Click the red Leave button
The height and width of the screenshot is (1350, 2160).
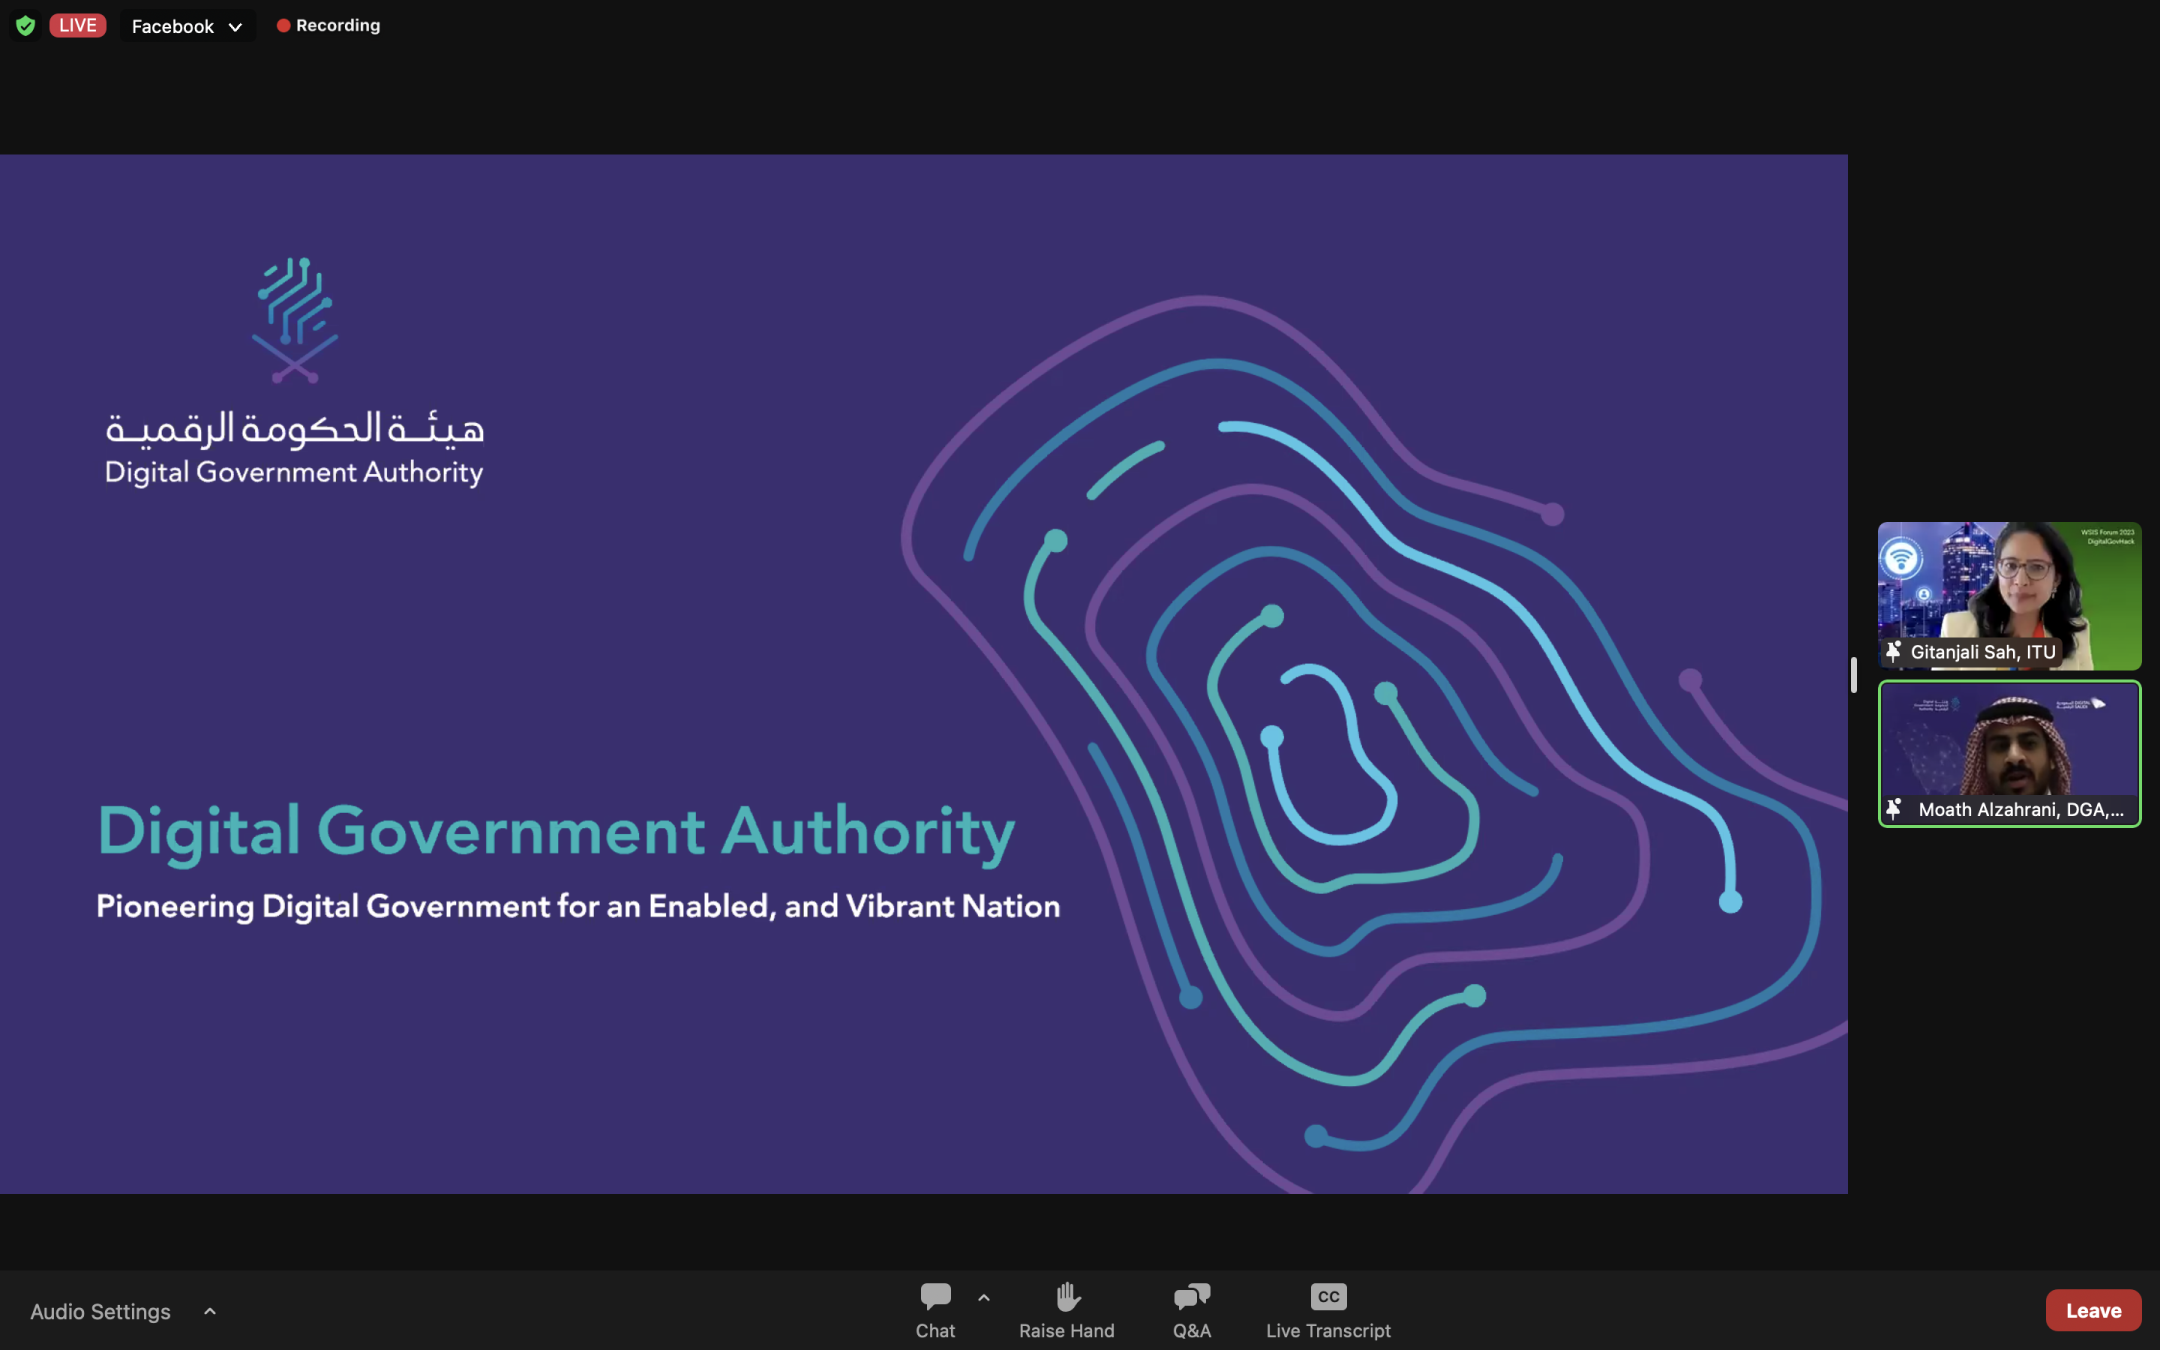click(2093, 1310)
